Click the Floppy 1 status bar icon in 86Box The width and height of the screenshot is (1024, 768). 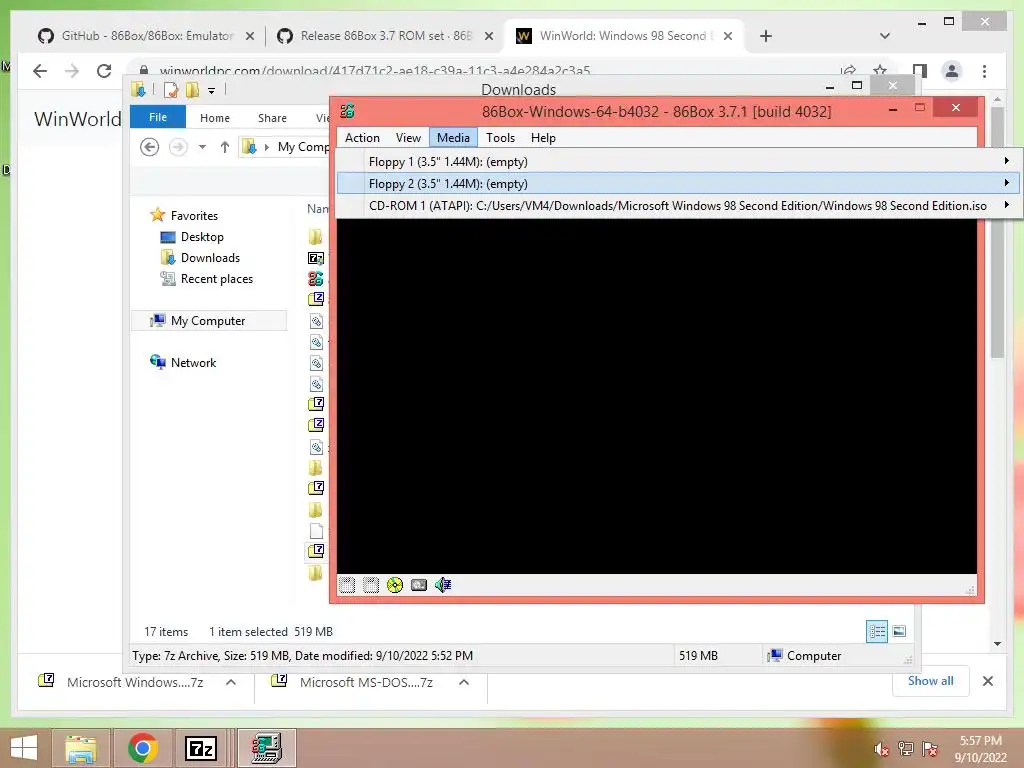(347, 584)
